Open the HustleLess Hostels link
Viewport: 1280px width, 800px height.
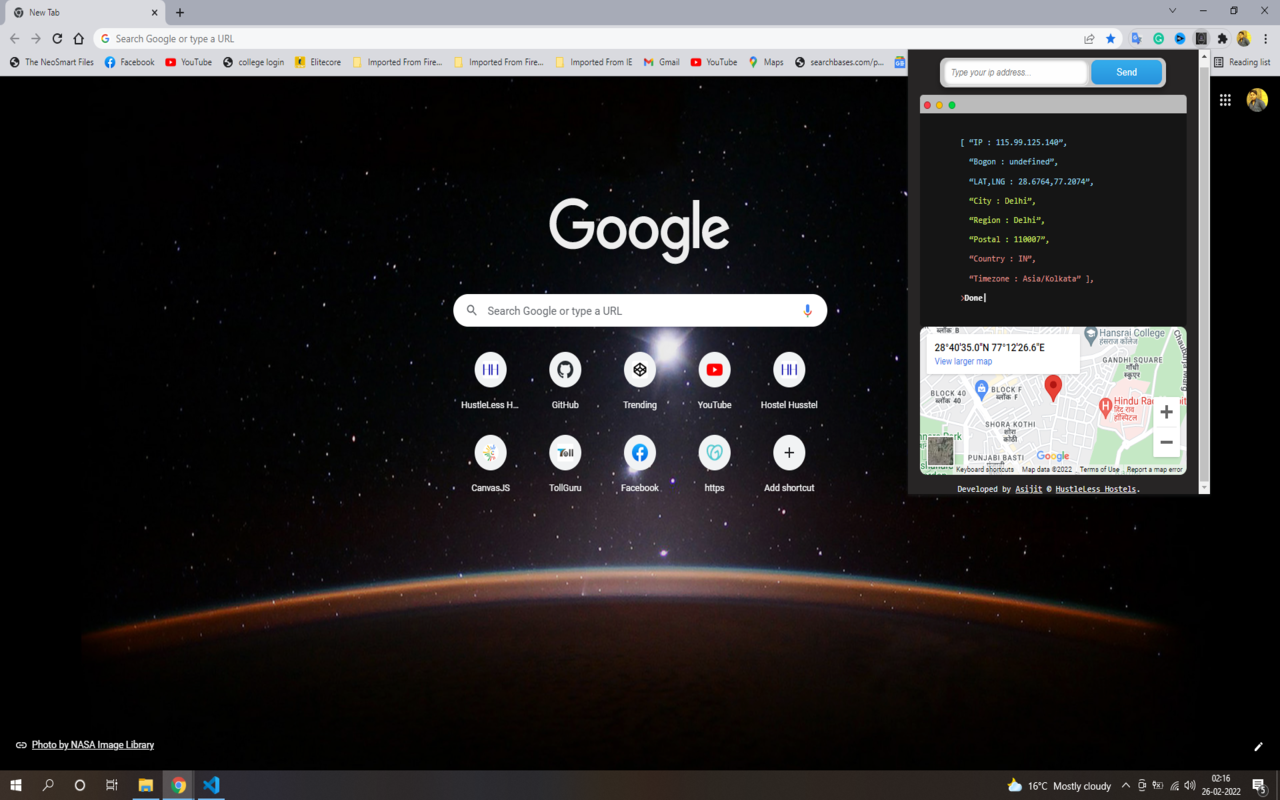tap(1096, 489)
